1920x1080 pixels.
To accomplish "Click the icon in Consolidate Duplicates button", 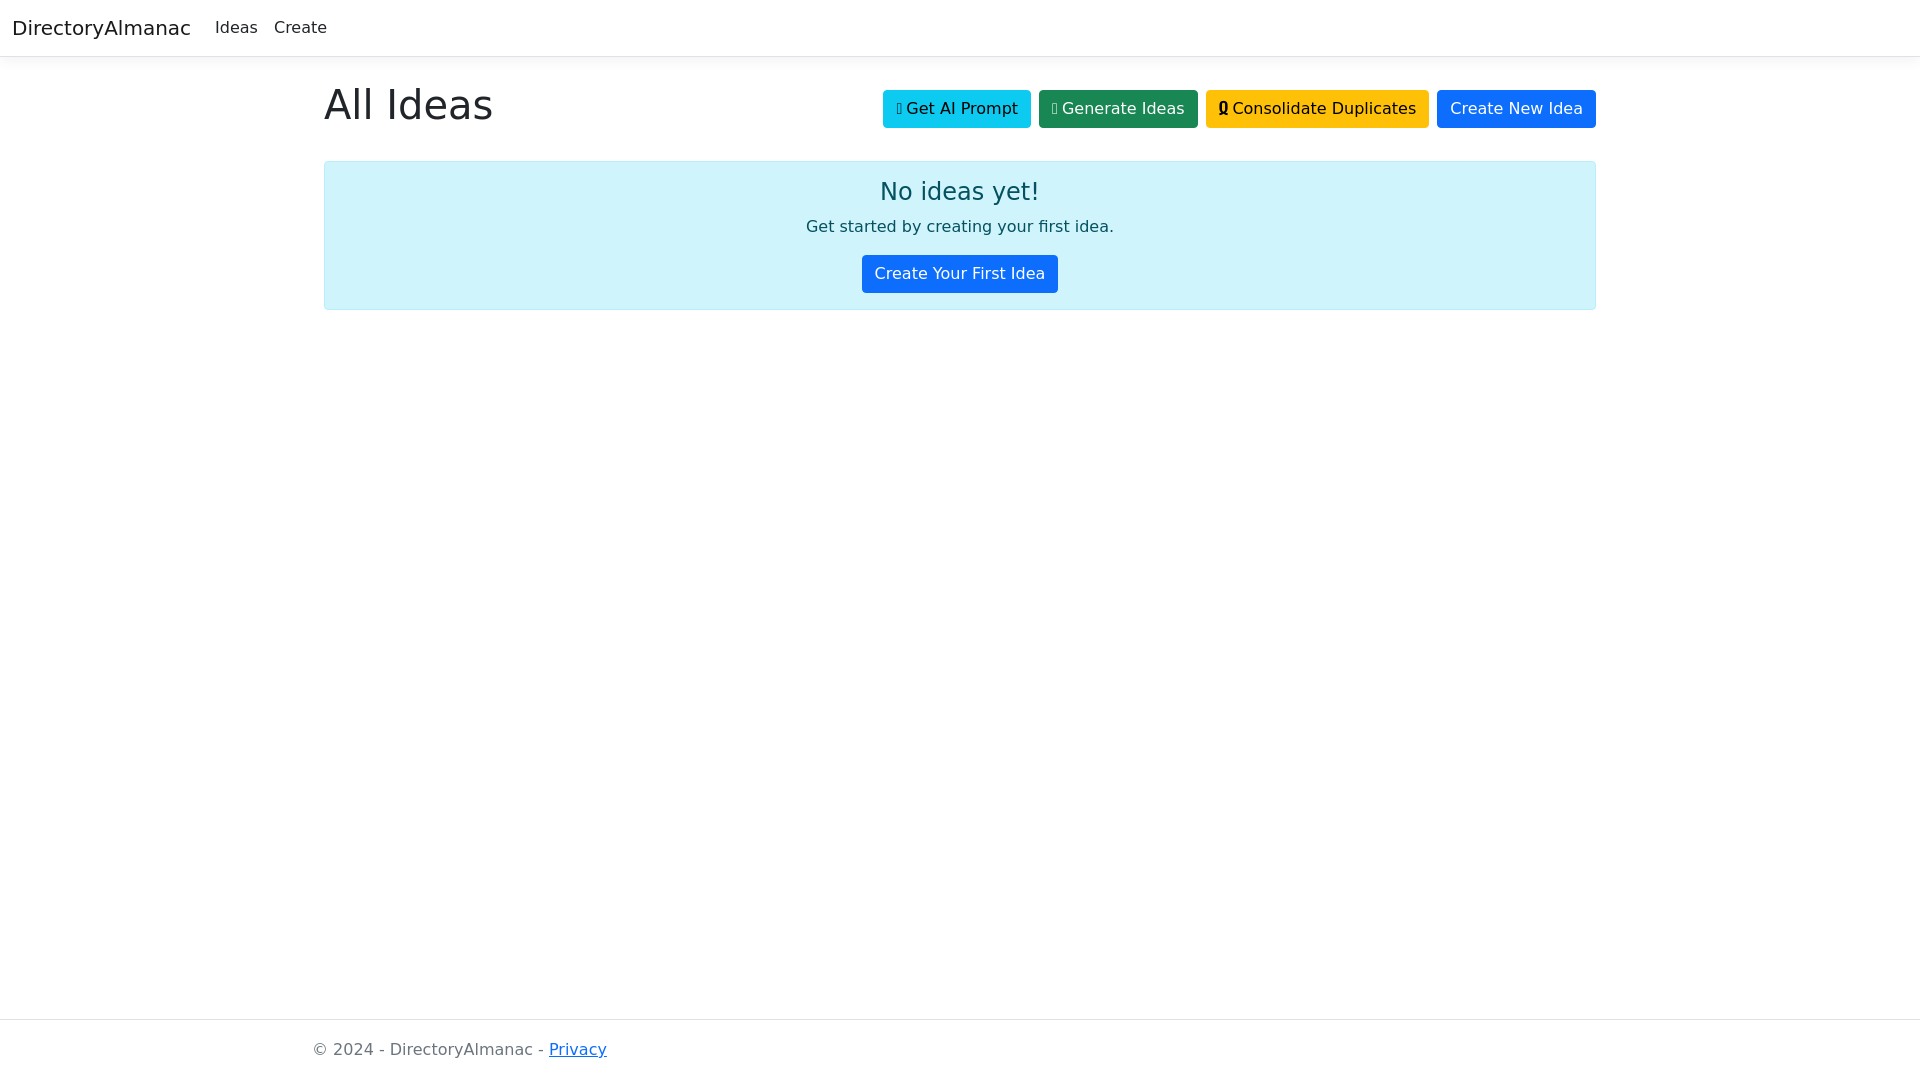I will click(x=1223, y=109).
